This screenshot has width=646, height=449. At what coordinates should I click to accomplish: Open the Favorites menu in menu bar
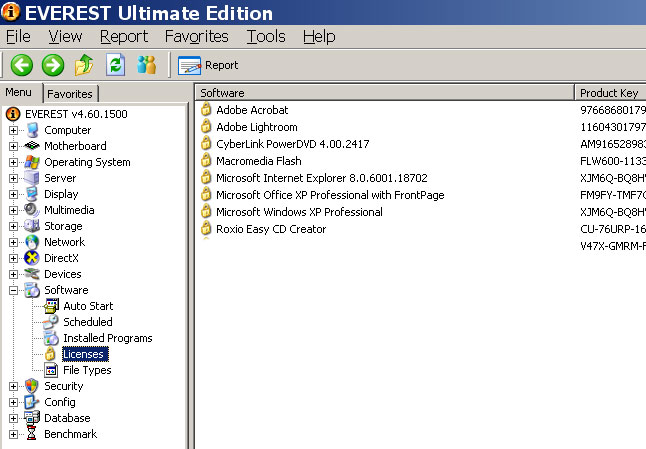[197, 37]
